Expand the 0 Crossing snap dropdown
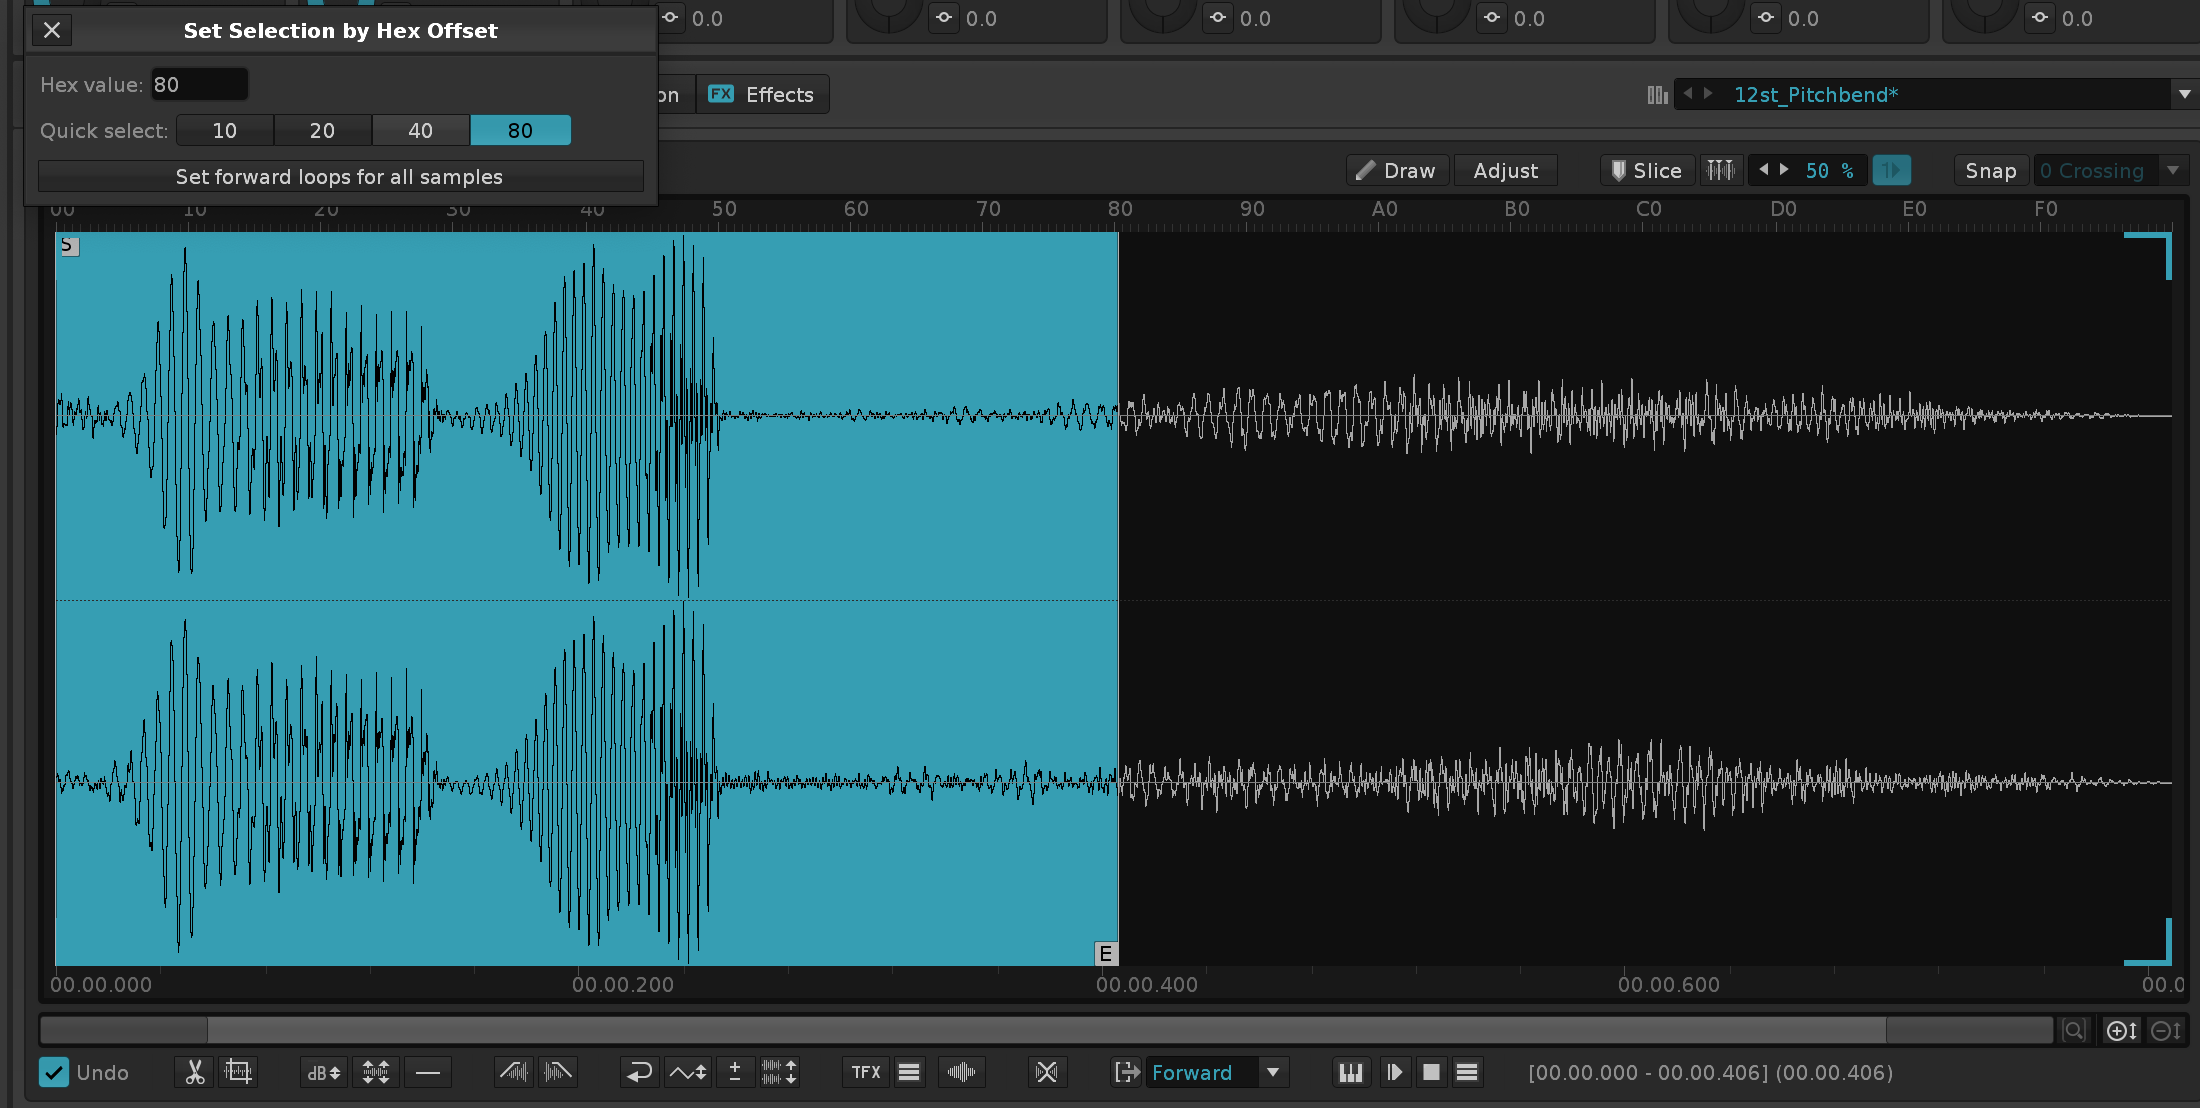The image size is (2200, 1108). click(x=2172, y=171)
